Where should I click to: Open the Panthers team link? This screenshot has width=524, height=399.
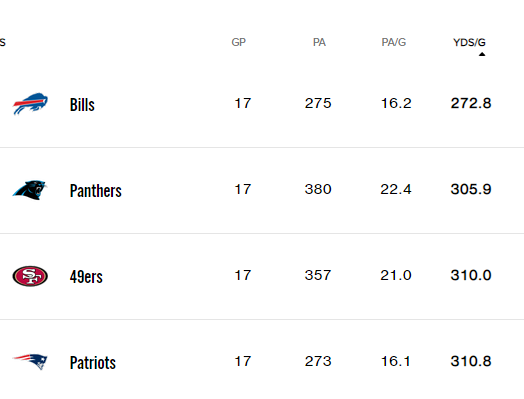point(96,191)
